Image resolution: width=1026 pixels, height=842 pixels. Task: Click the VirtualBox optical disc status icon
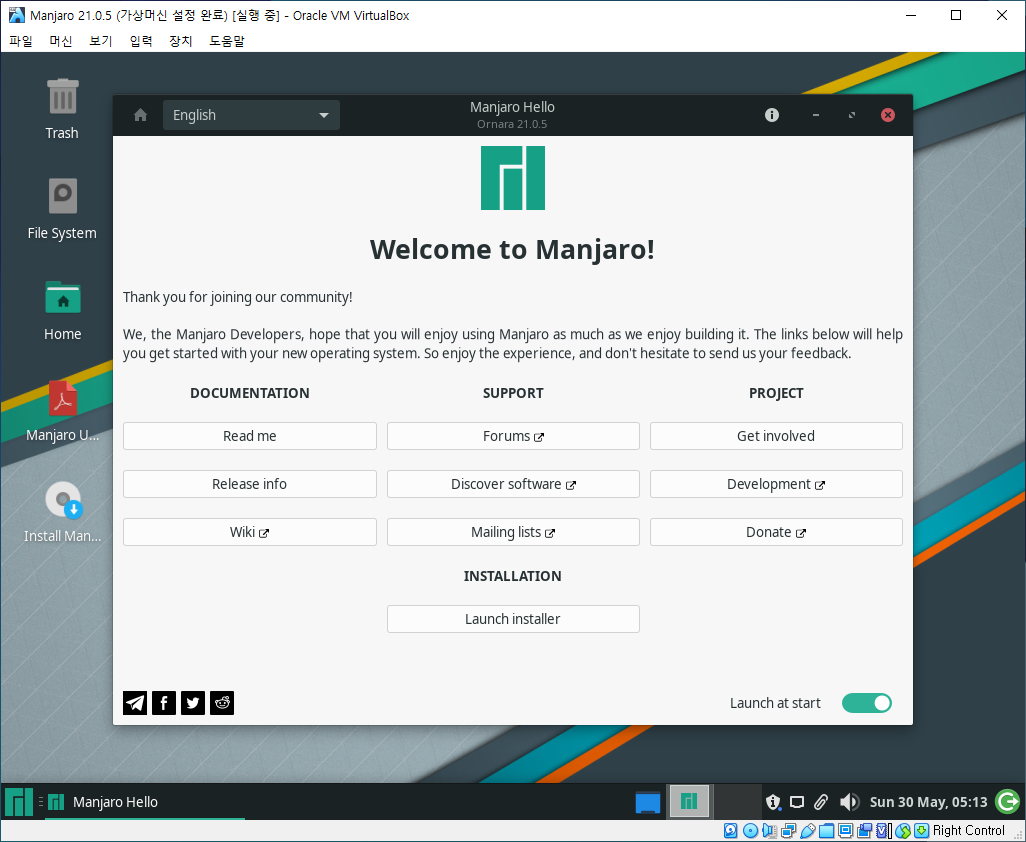coord(751,831)
